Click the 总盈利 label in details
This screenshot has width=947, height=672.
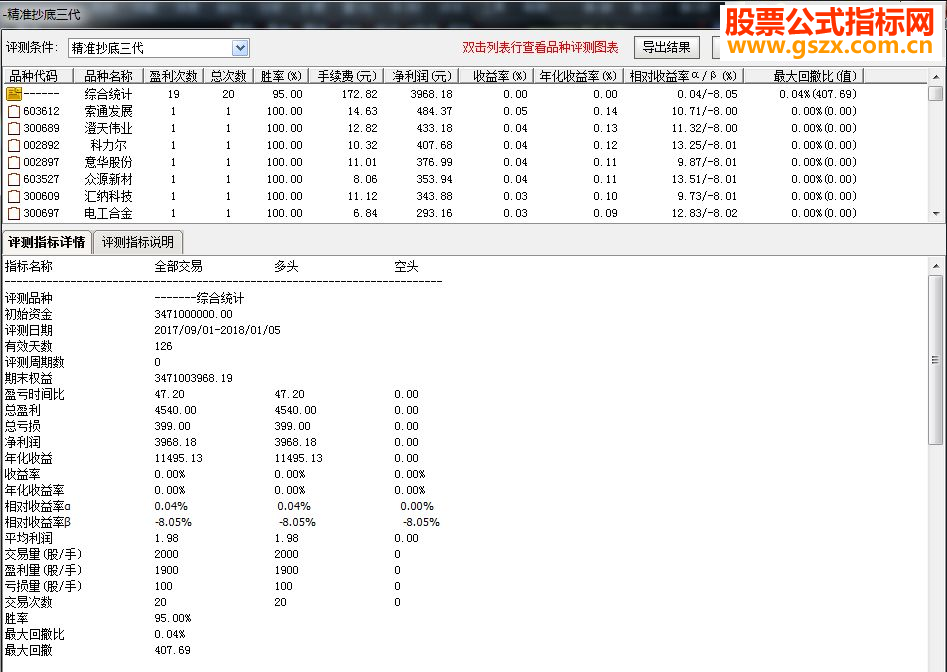(22, 410)
